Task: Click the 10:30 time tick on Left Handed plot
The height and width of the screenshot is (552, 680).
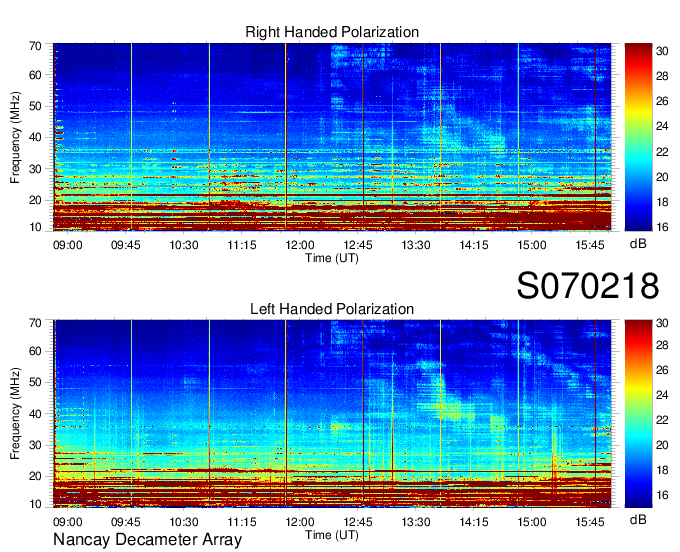Action: click(184, 522)
